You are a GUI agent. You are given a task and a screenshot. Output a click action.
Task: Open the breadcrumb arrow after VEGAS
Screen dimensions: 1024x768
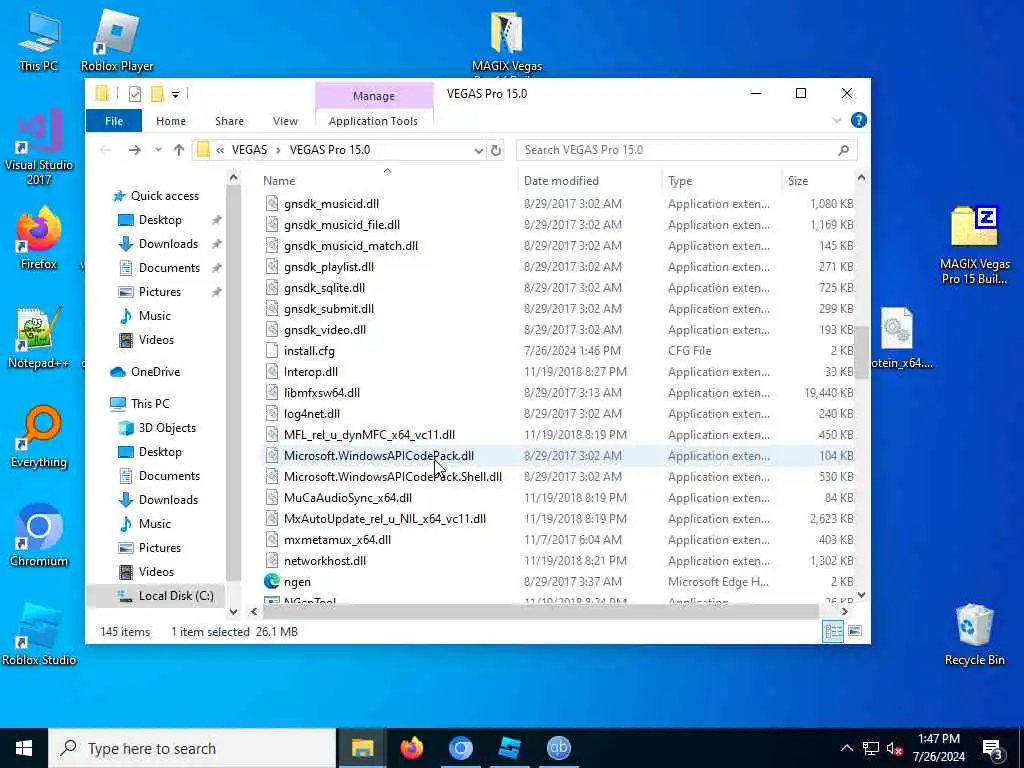point(278,150)
